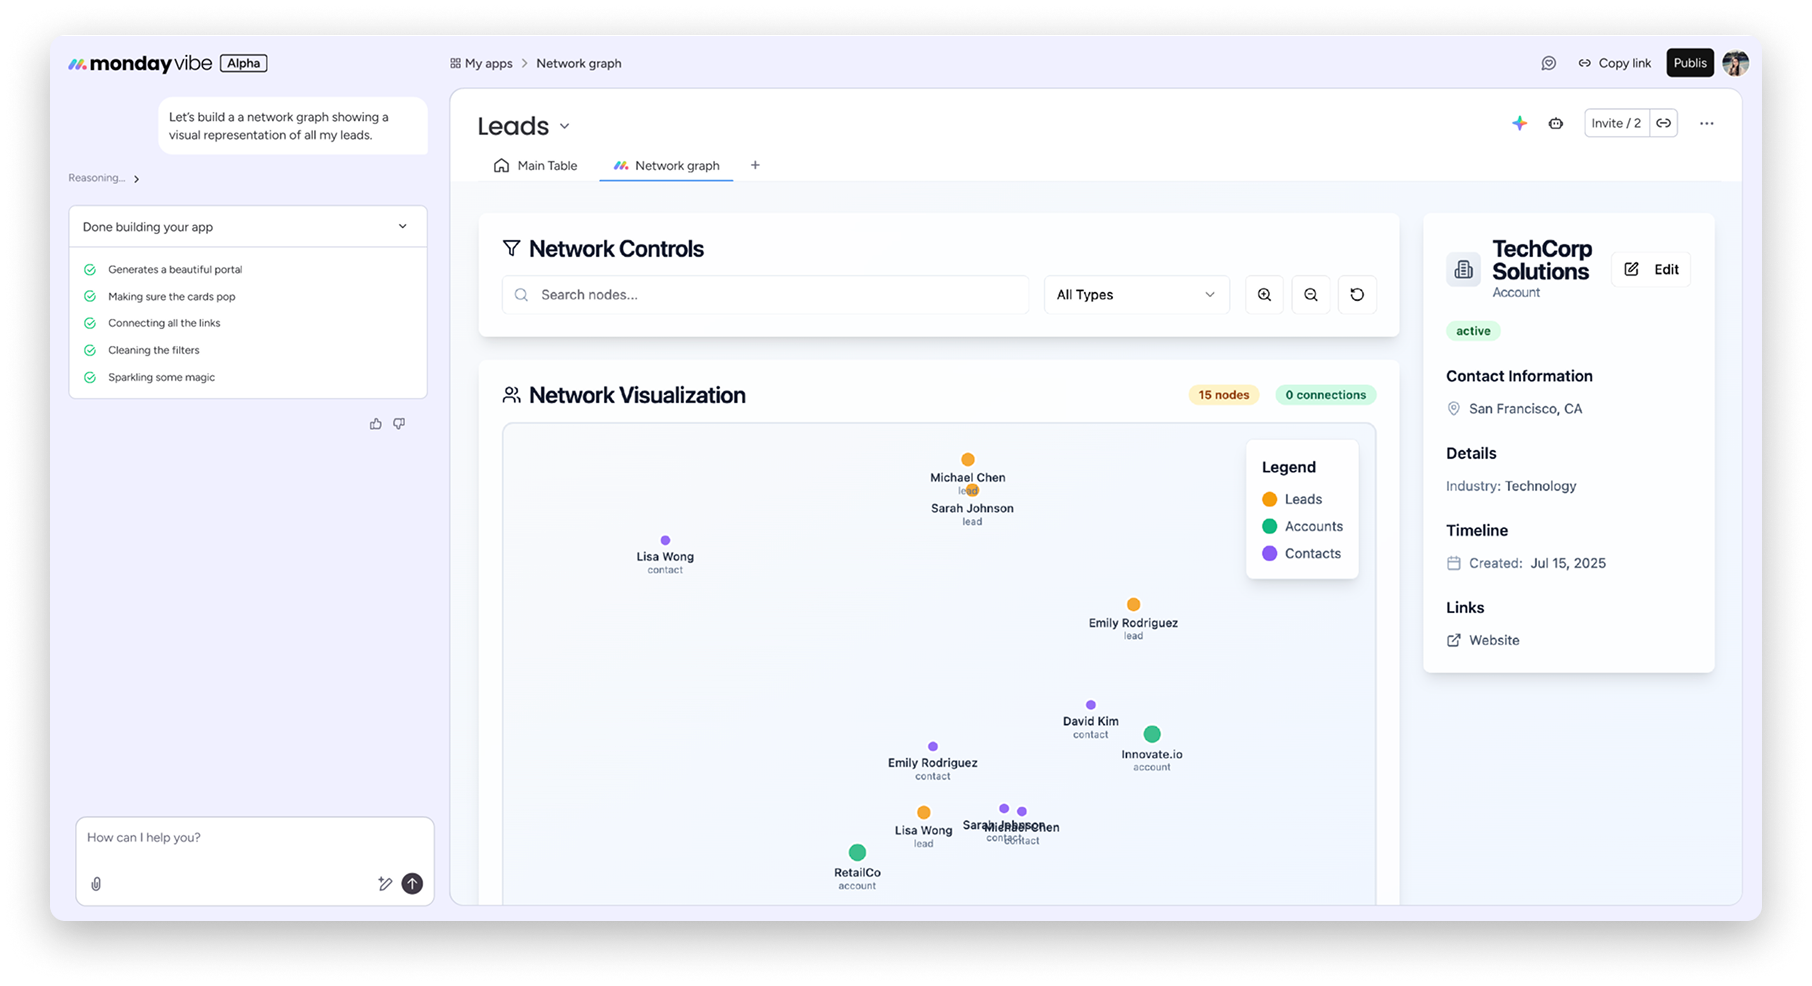Open the All Types dropdown
This screenshot has width=1812, height=986.
pos(1136,295)
